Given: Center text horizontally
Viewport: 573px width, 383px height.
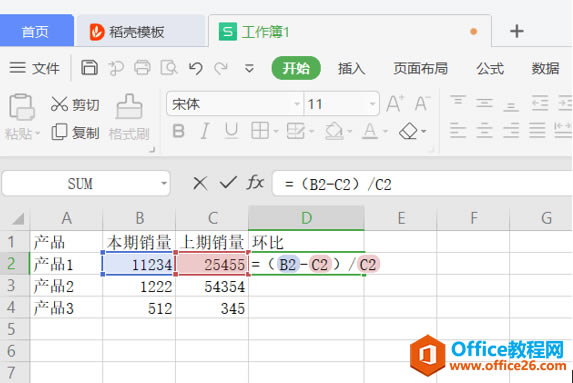Looking at the screenshot, I should tap(485, 130).
